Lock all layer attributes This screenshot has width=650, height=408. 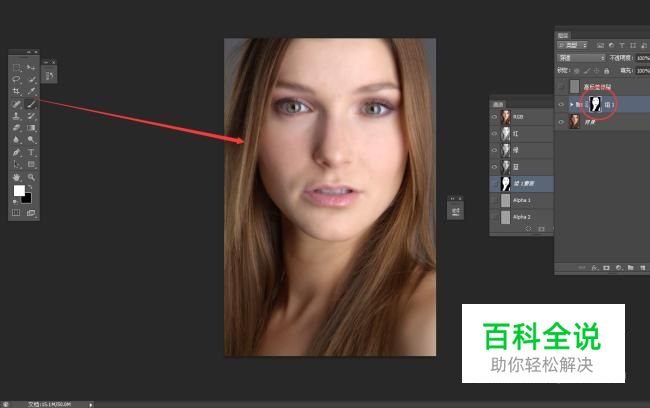[606, 71]
